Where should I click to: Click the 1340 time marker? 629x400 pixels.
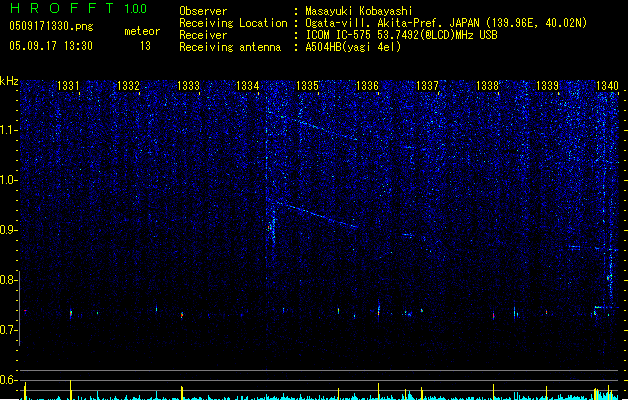[607, 86]
